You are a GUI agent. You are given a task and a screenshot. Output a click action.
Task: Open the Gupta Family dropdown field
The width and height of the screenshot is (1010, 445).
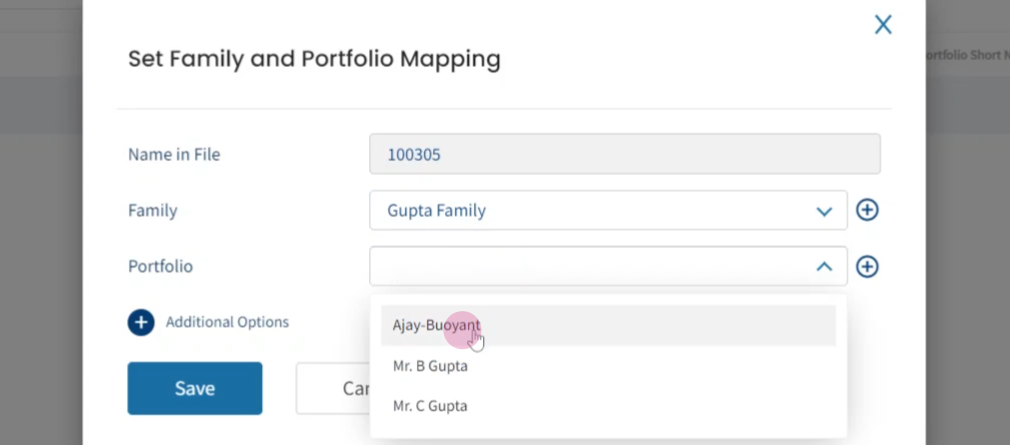[x=608, y=210]
